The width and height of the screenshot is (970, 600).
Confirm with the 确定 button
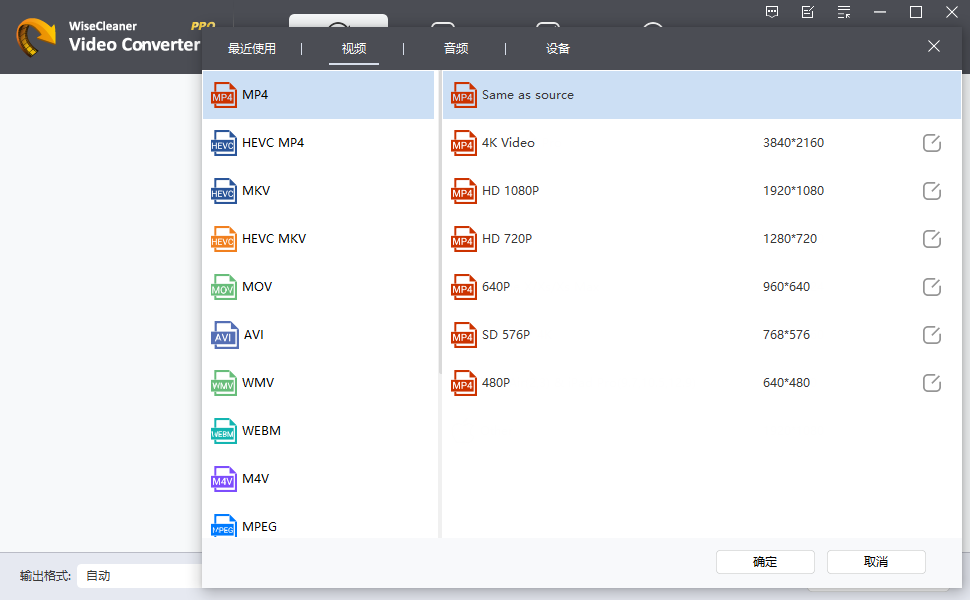(765, 562)
